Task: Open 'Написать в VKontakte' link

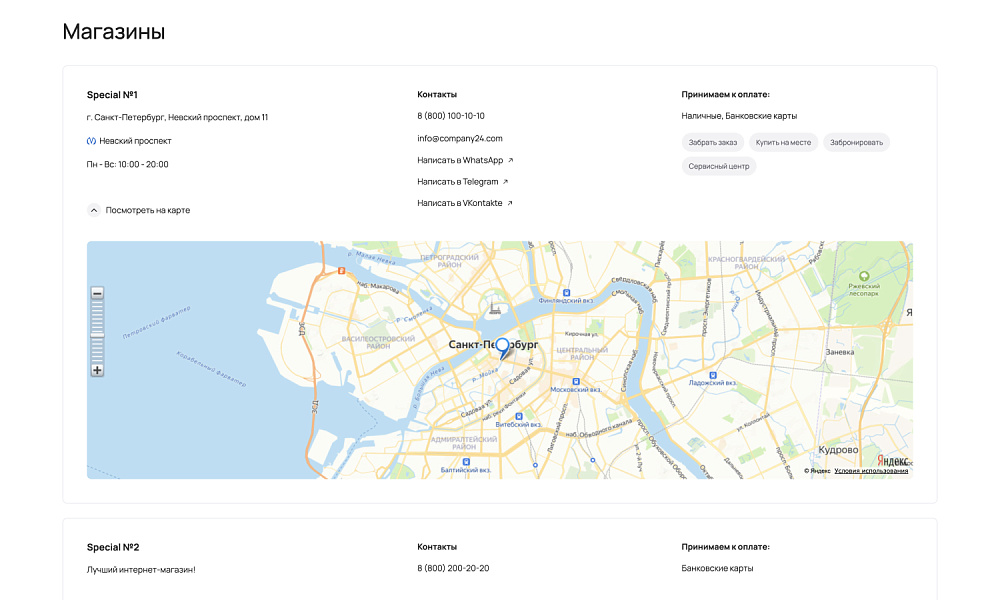Action: click(464, 203)
